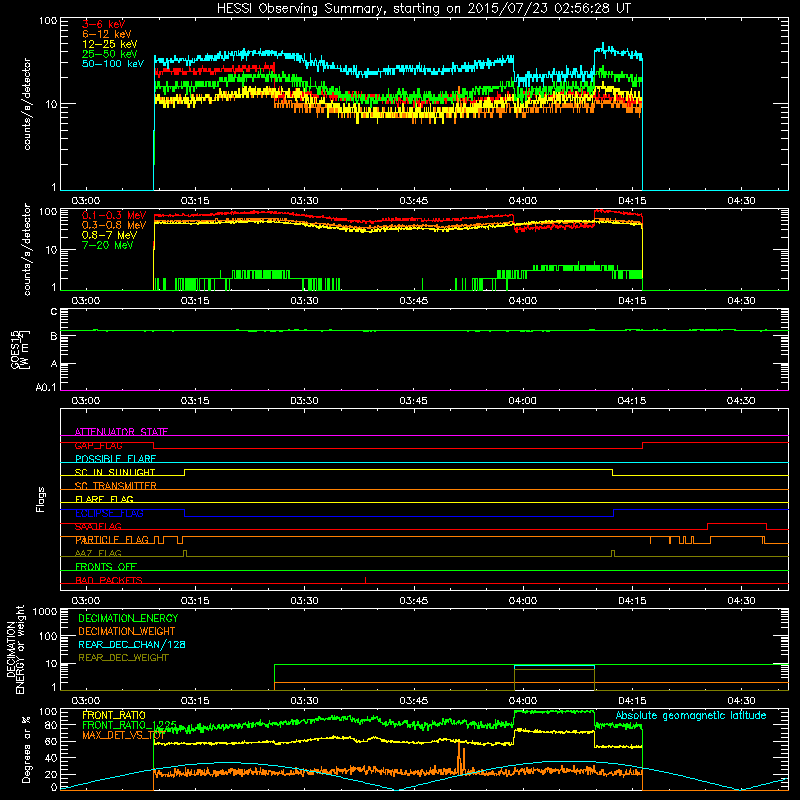Viewport: 800px width, 800px height.
Task: Click the GOES15 W m-2 axis label
Action: click(x=20, y=349)
